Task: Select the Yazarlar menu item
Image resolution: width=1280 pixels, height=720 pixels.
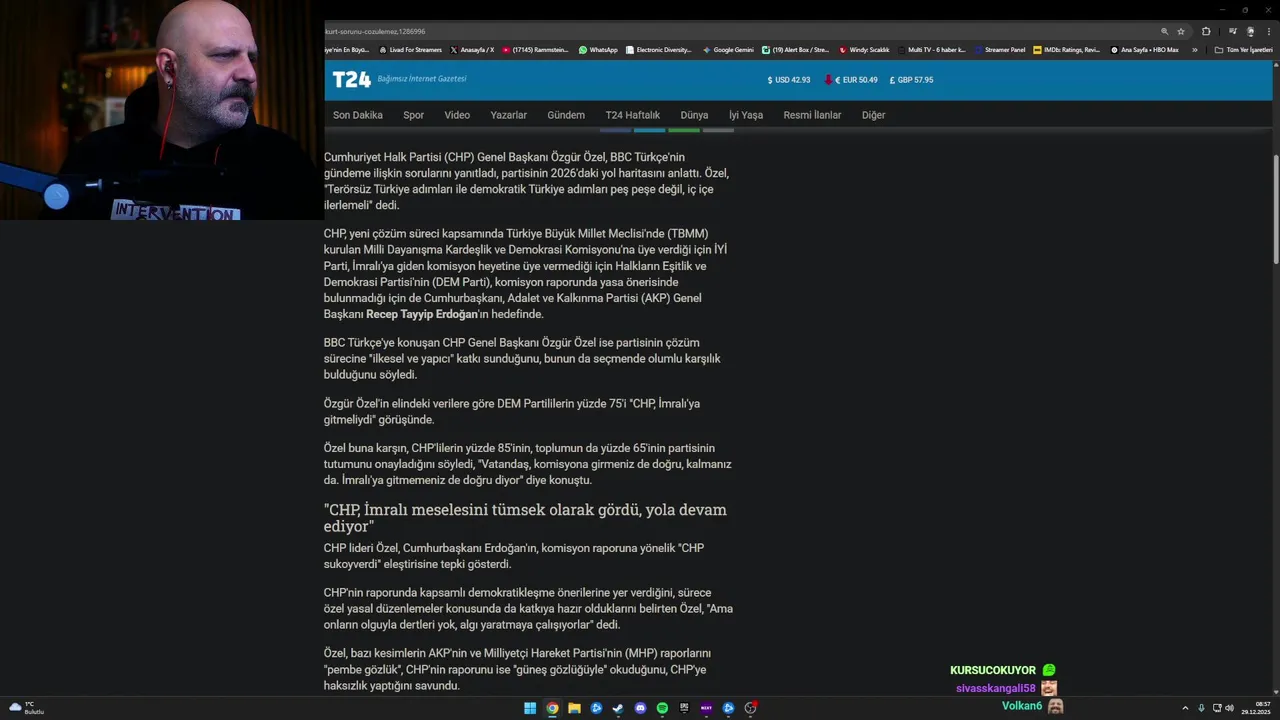Action: point(508,115)
